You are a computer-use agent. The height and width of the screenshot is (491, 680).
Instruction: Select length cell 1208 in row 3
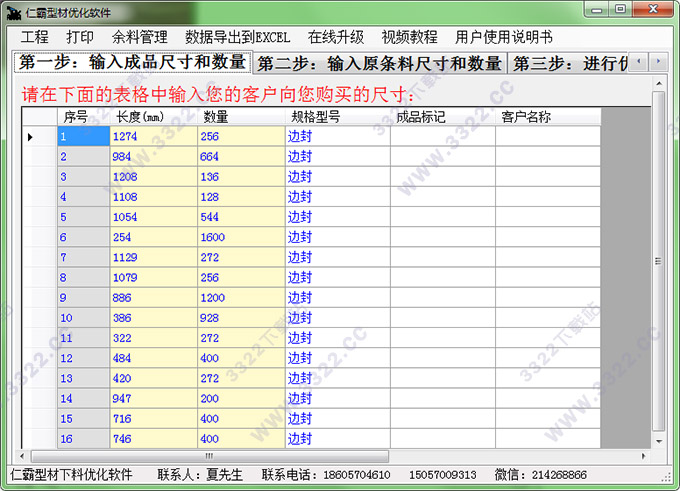click(x=154, y=177)
